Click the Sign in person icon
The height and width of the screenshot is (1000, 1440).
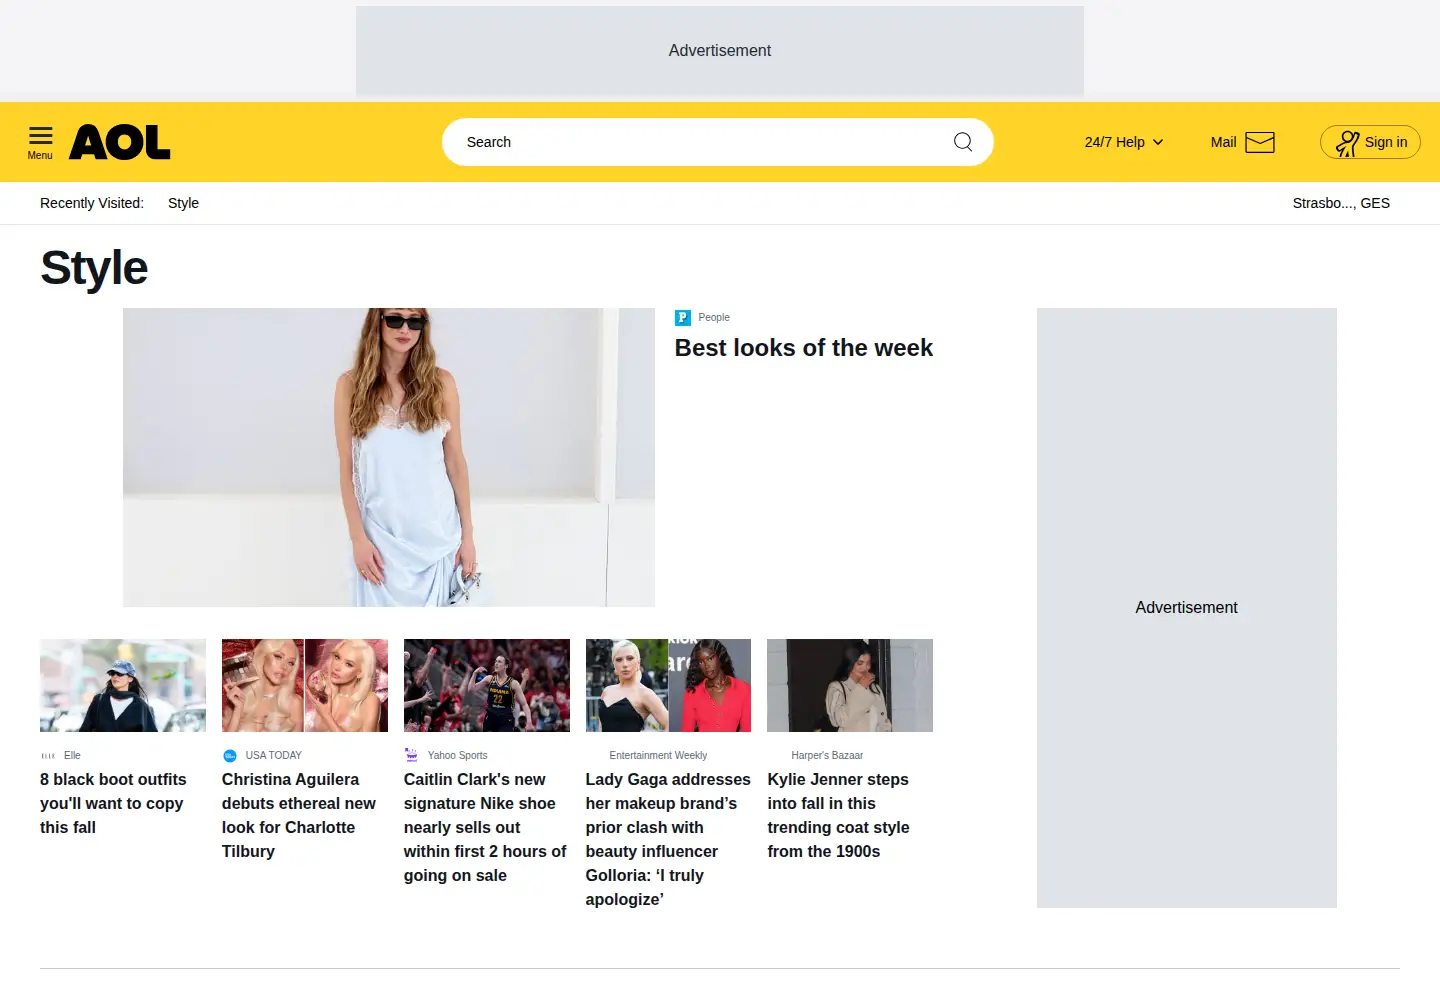pyautogui.click(x=1348, y=143)
